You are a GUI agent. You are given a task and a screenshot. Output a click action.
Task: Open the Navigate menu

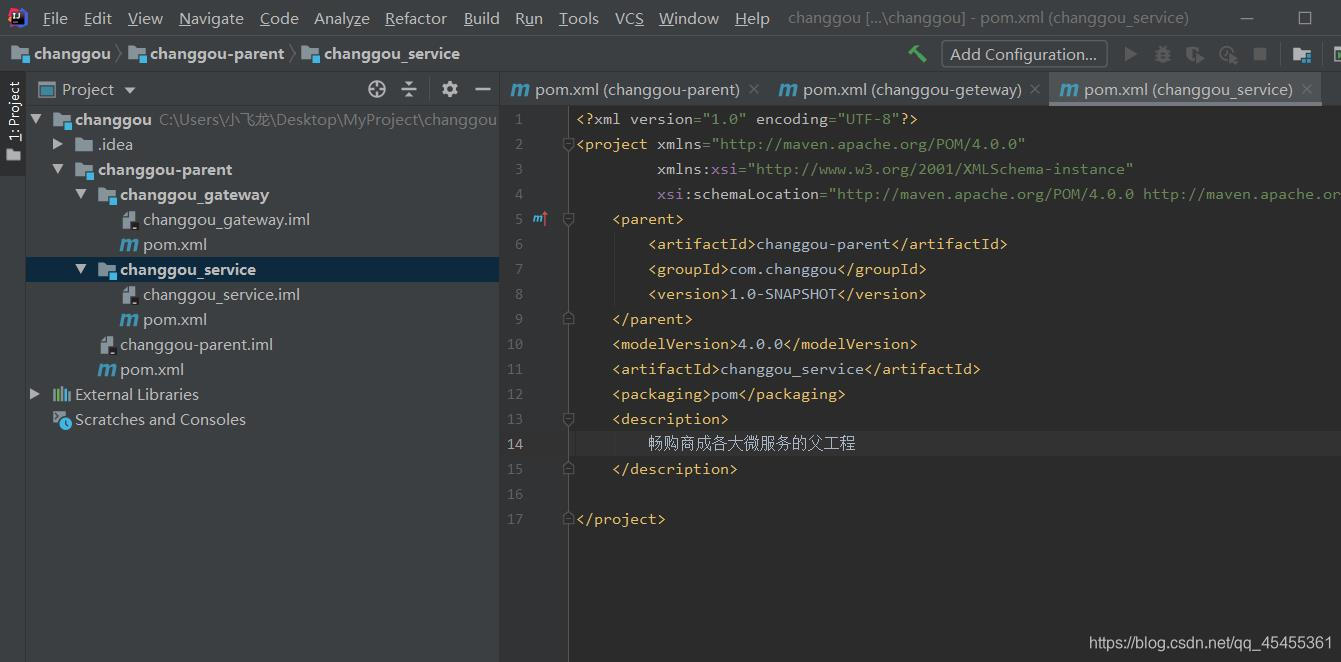pyautogui.click(x=211, y=18)
